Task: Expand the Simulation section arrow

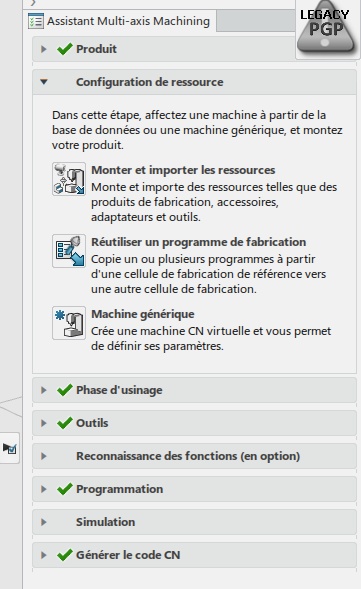Action: (44, 522)
